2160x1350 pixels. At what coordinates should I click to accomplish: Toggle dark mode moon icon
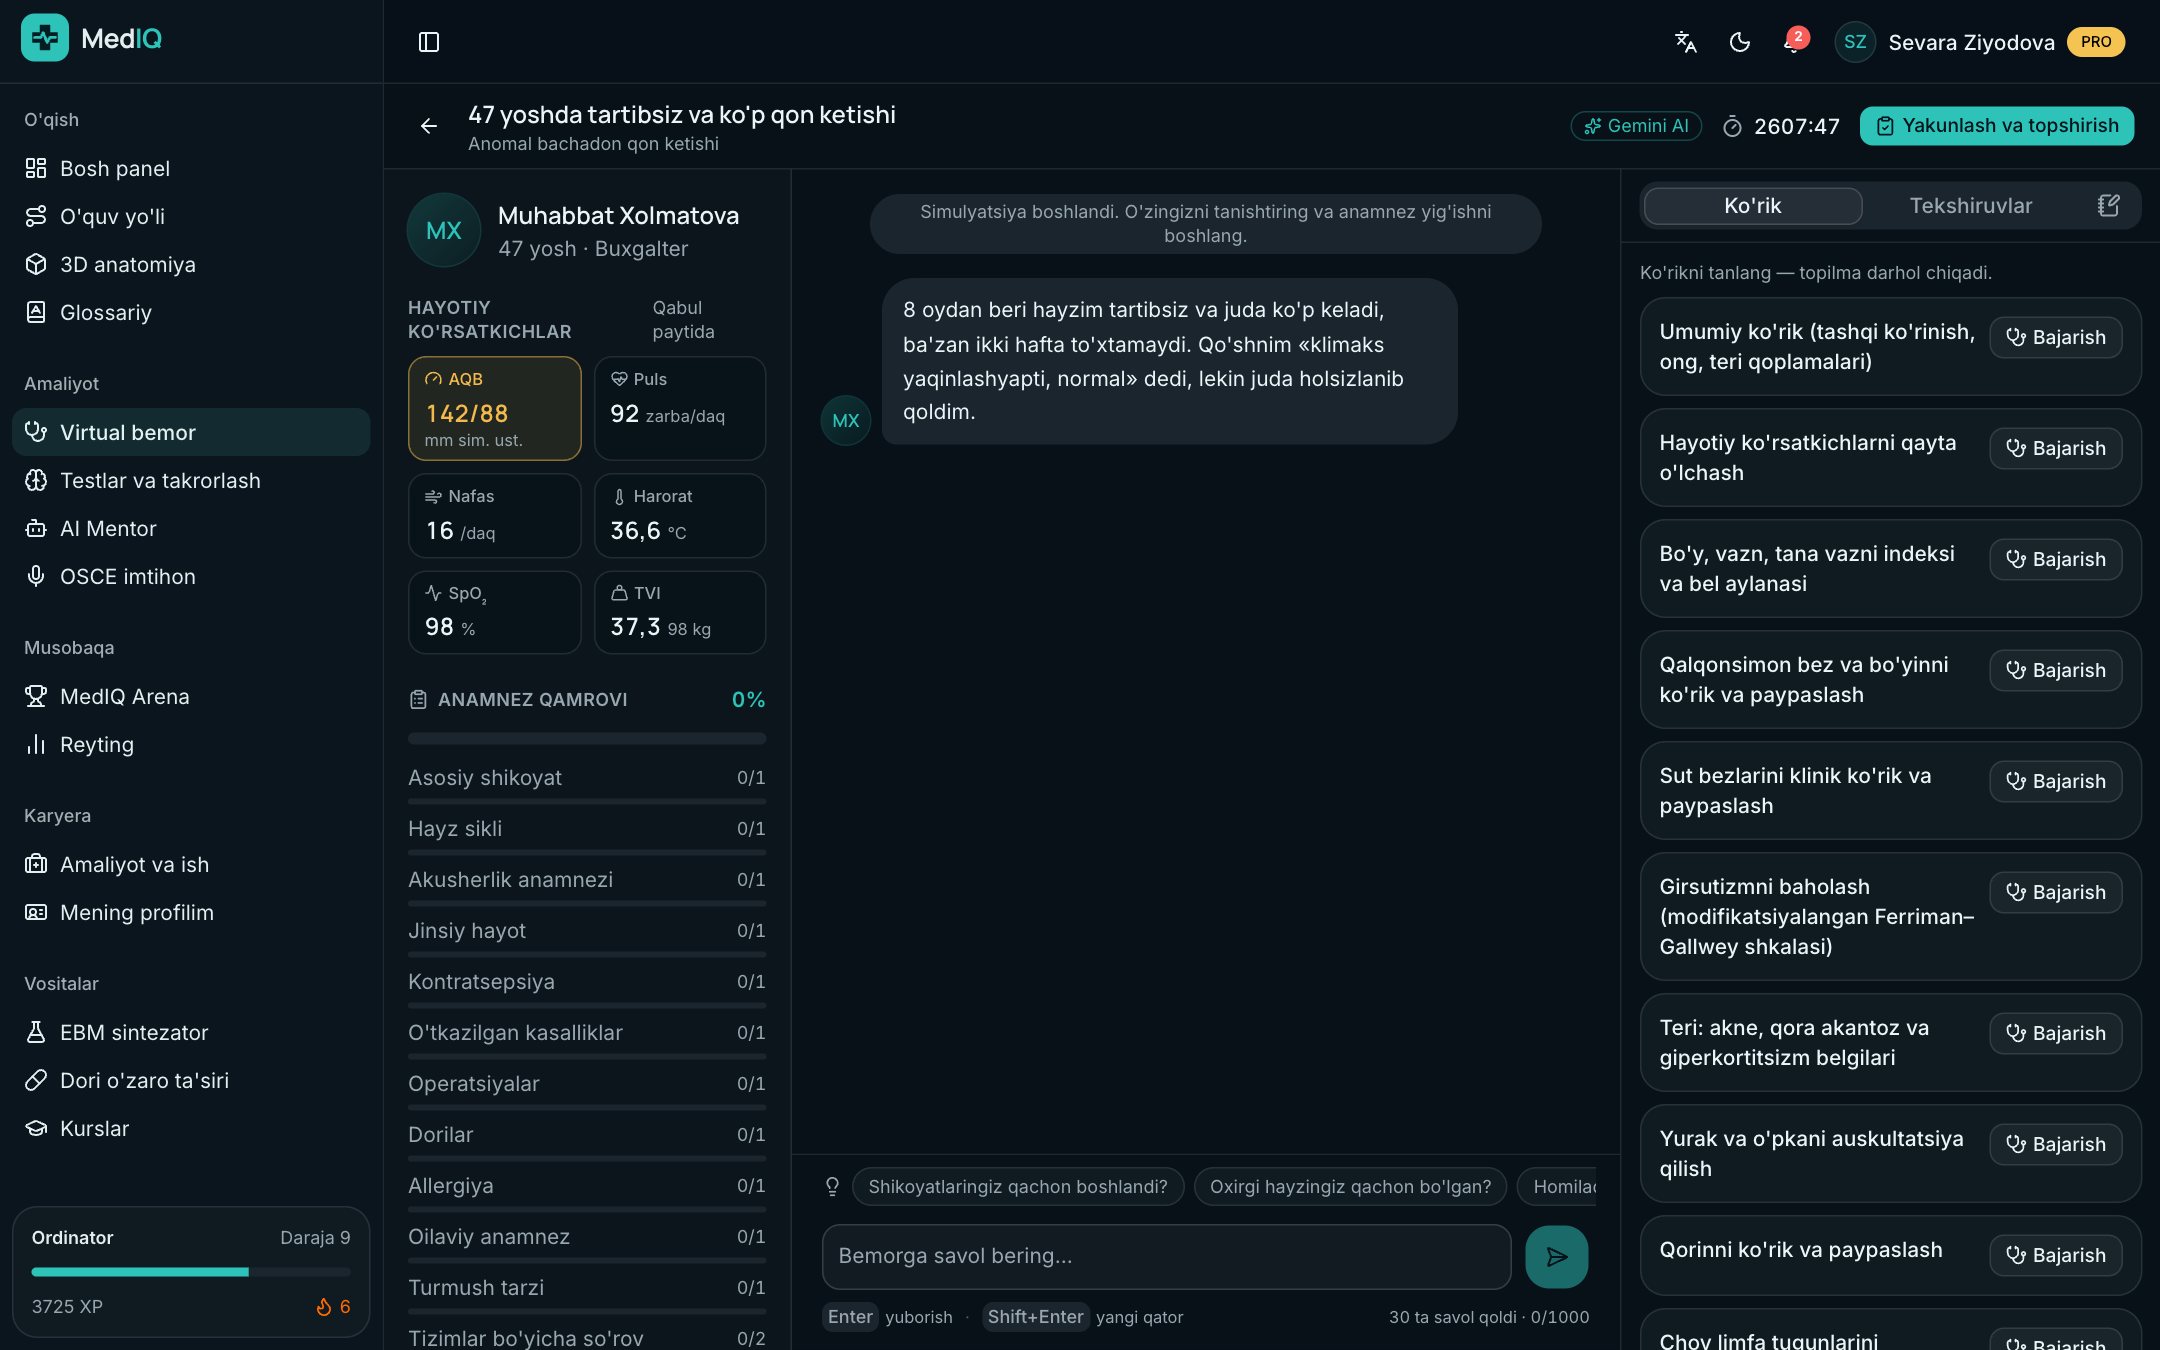[1739, 42]
